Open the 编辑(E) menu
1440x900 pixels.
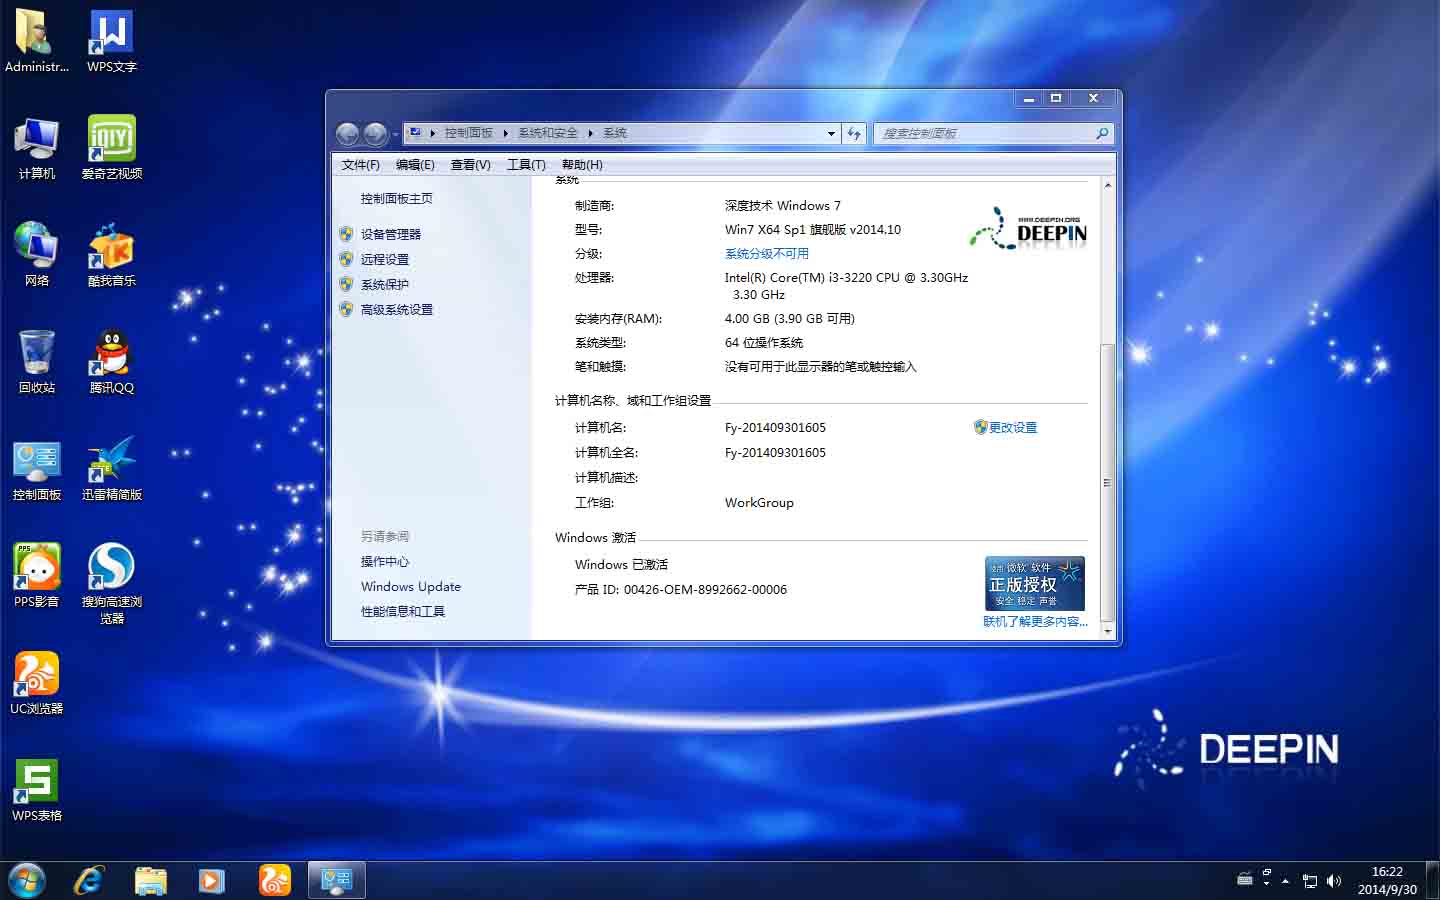(x=415, y=165)
